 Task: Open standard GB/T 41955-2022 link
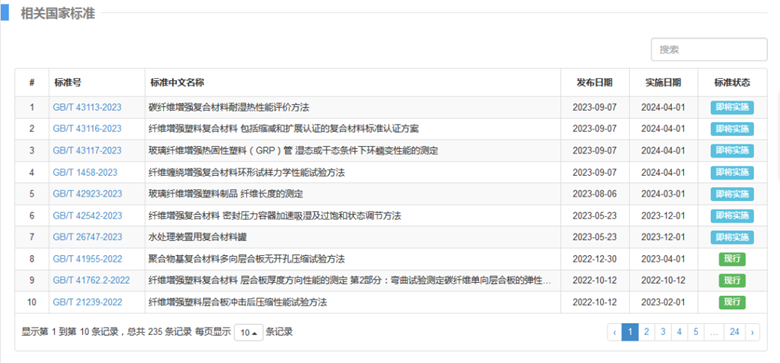pyautogui.click(x=87, y=259)
